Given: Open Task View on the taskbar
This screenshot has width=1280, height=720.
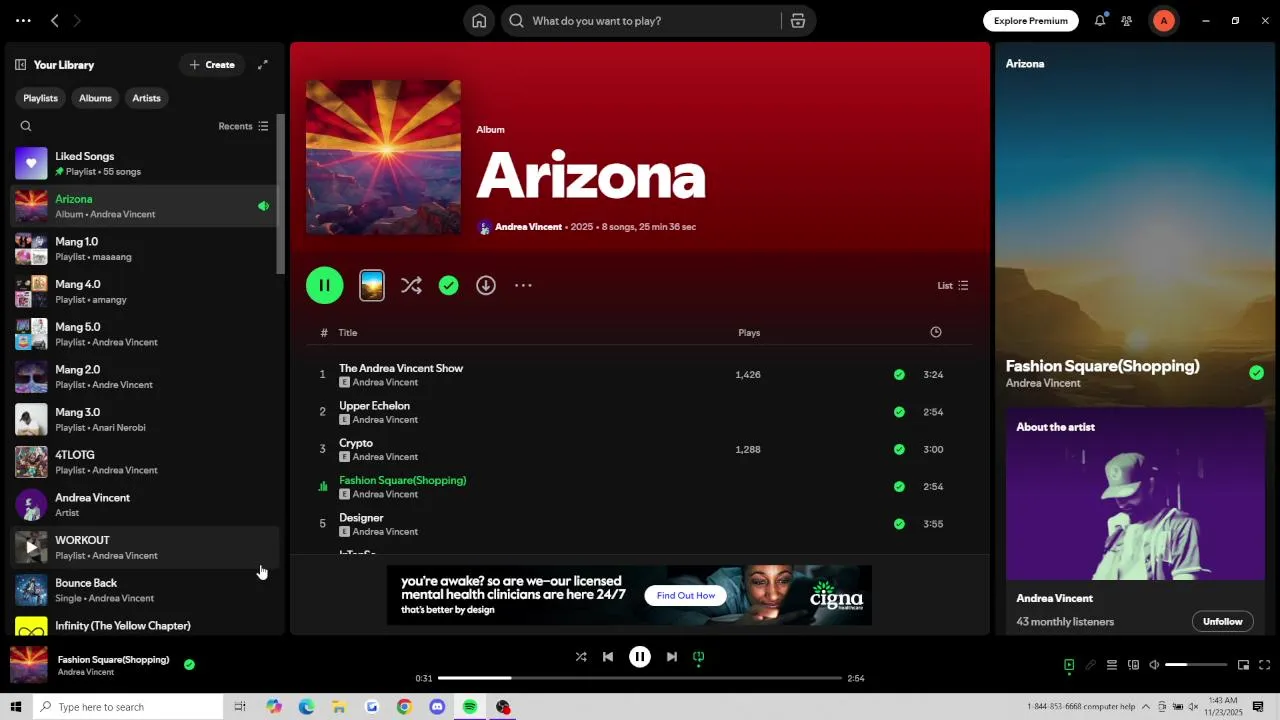Looking at the screenshot, I should click(240, 707).
